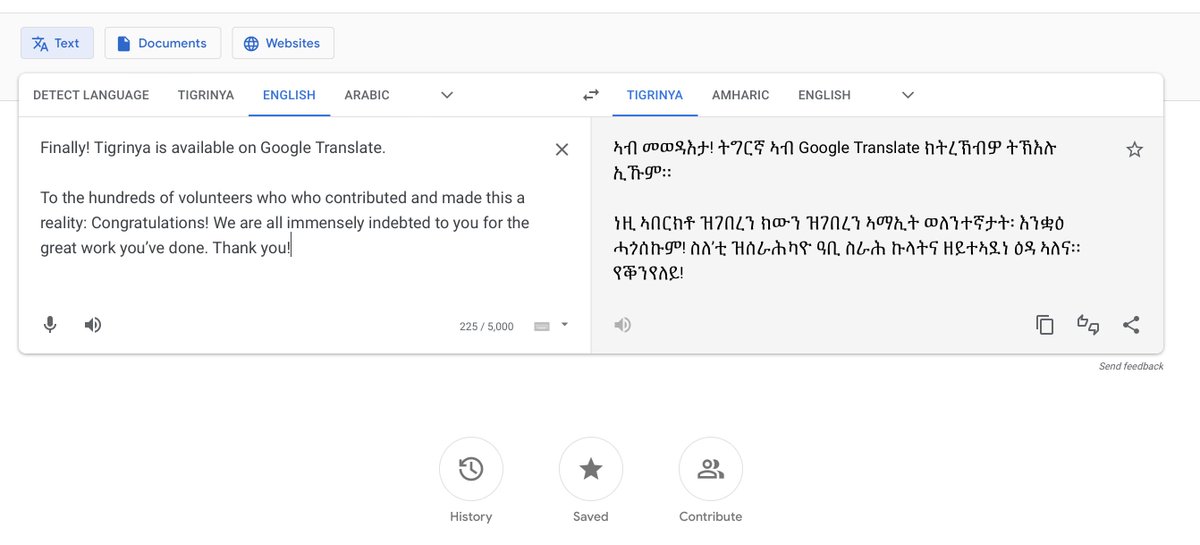The height and width of the screenshot is (545, 1200).
Task: Choose Detect Language as source
Action: 91,95
